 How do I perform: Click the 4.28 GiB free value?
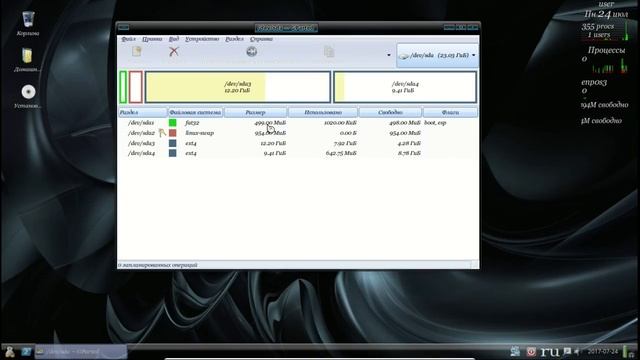pos(409,143)
